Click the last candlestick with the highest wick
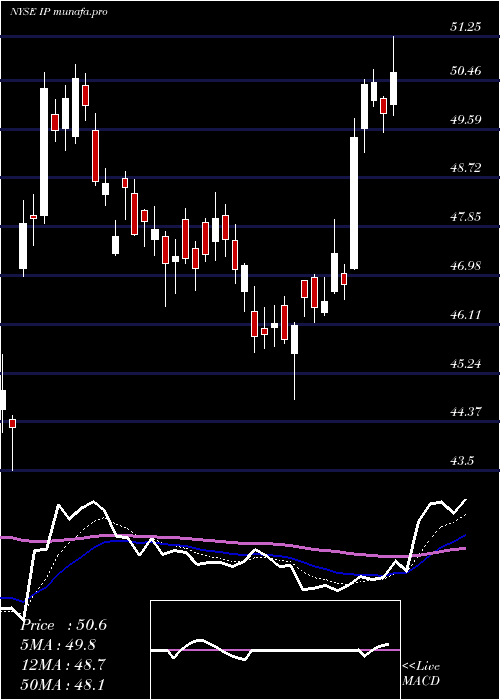This screenshot has width=500, height=700. pyautogui.click(x=393, y=88)
